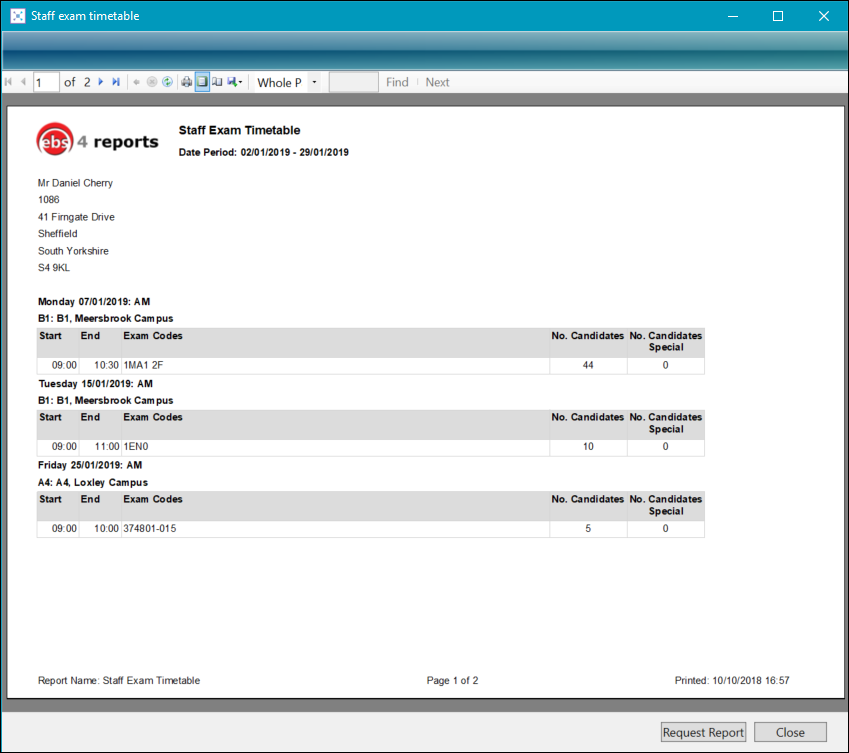Open the export format dropdown
The height and width of the screenshot is (753, 849).
[x=235, y=82]
